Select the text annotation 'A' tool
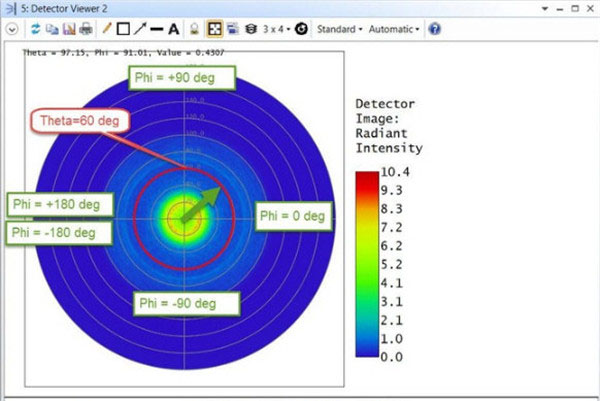 (x=173, y=29)
